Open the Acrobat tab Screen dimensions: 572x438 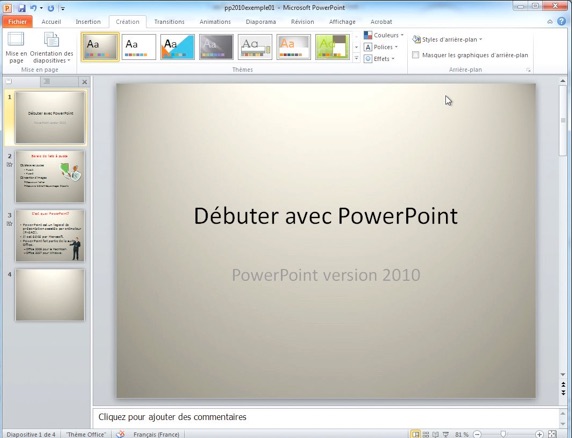point(381,22)
